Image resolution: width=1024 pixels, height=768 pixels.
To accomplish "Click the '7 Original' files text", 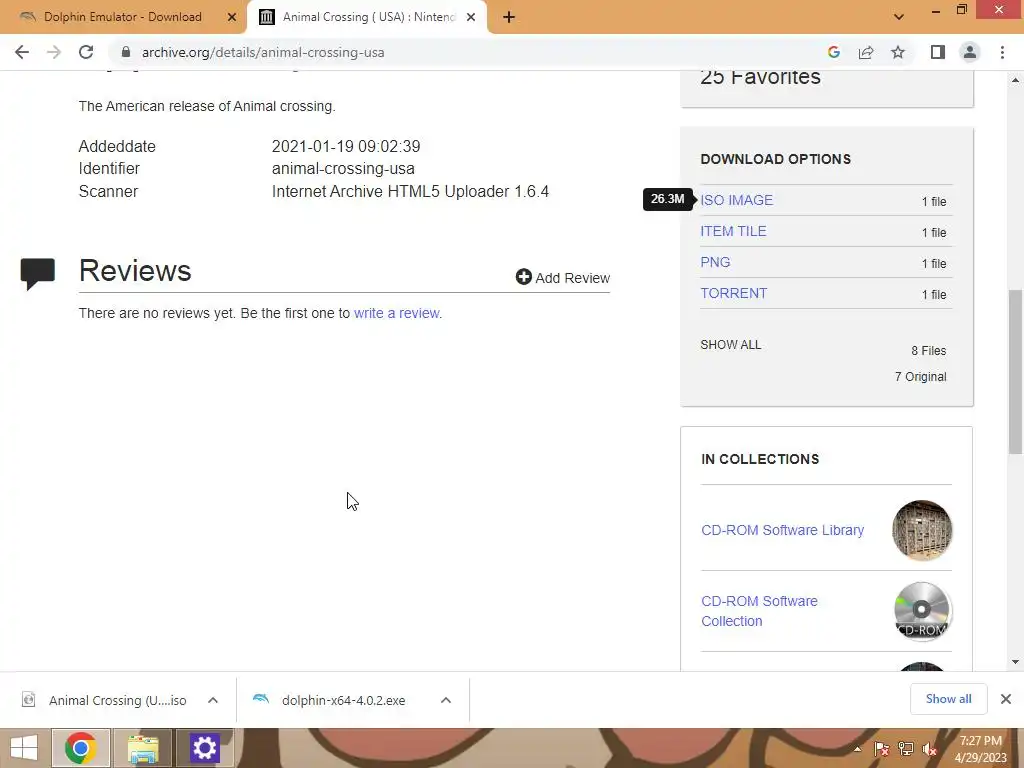I will (x=920, y=377).
